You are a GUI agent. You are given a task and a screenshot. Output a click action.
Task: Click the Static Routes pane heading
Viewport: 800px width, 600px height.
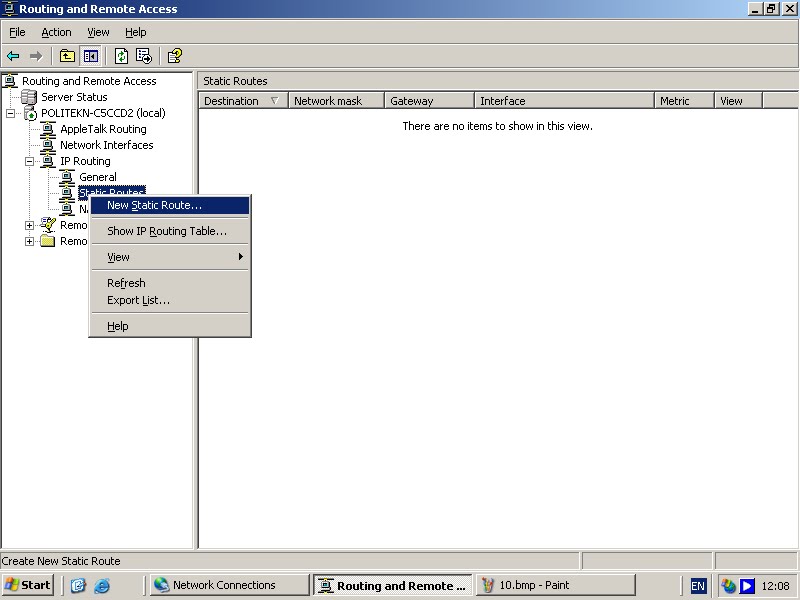(x=235, y=81)
